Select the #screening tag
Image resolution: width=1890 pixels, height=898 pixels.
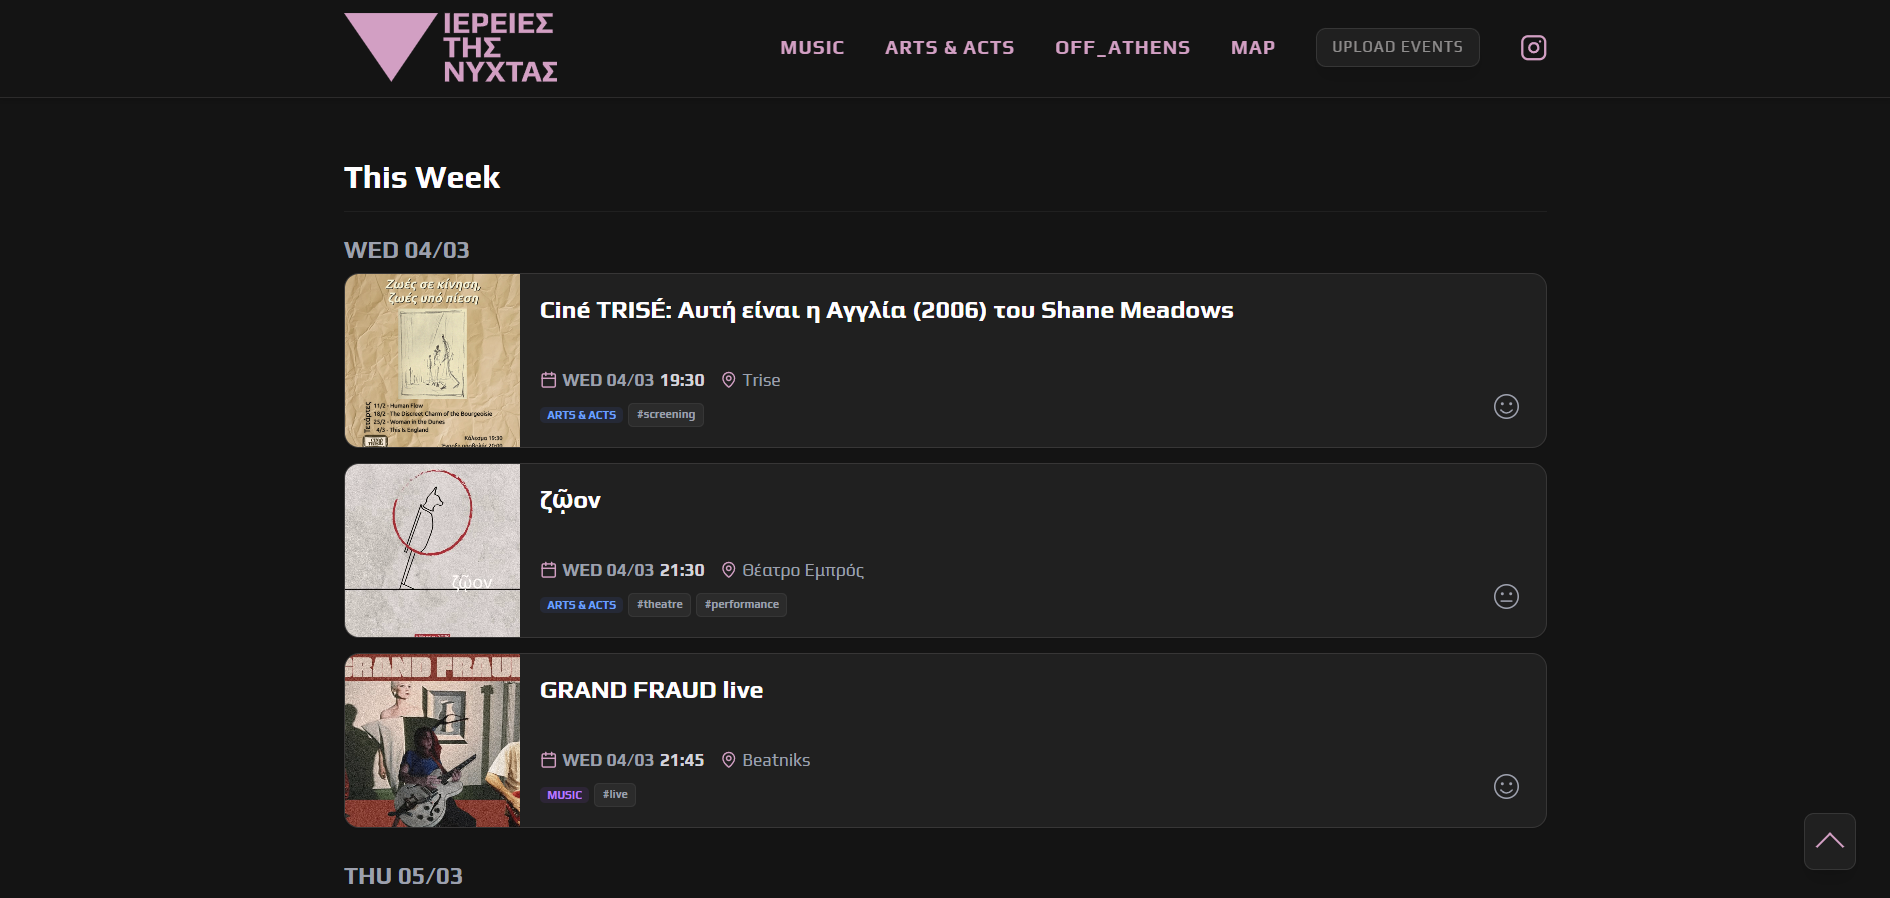click(665, 415)
